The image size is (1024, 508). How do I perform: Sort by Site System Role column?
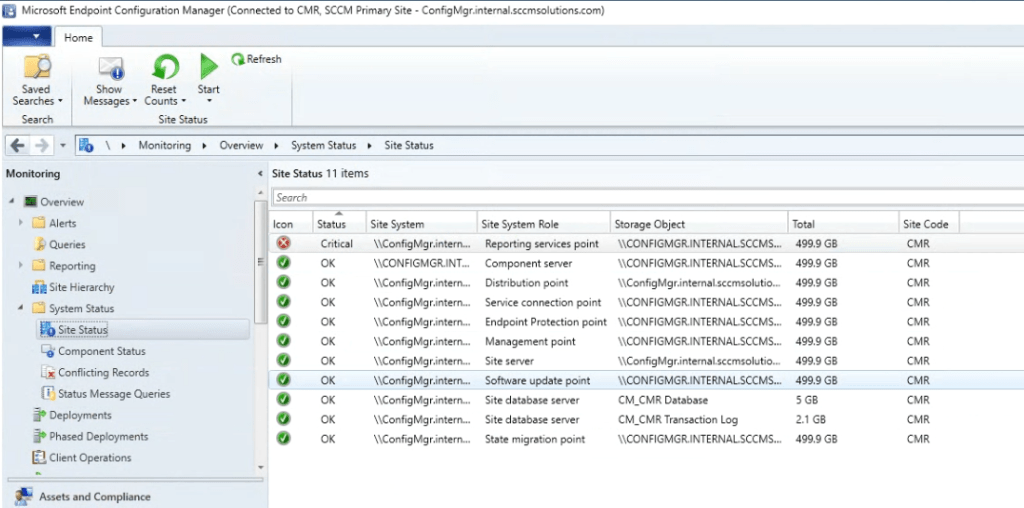tap(519, 224)
